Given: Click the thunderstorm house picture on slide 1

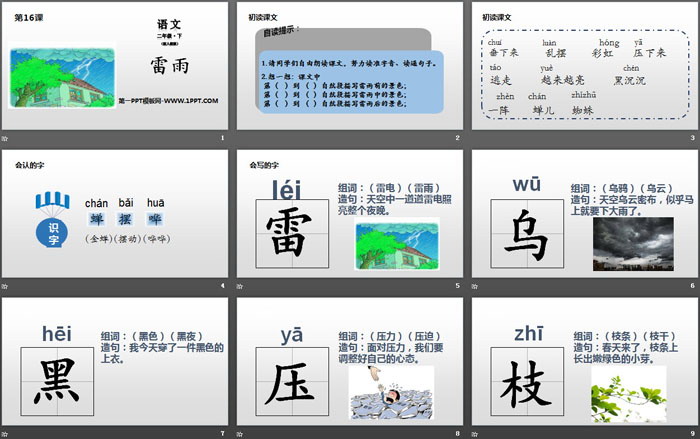Looking at the screenshot, I should (62, 78).
